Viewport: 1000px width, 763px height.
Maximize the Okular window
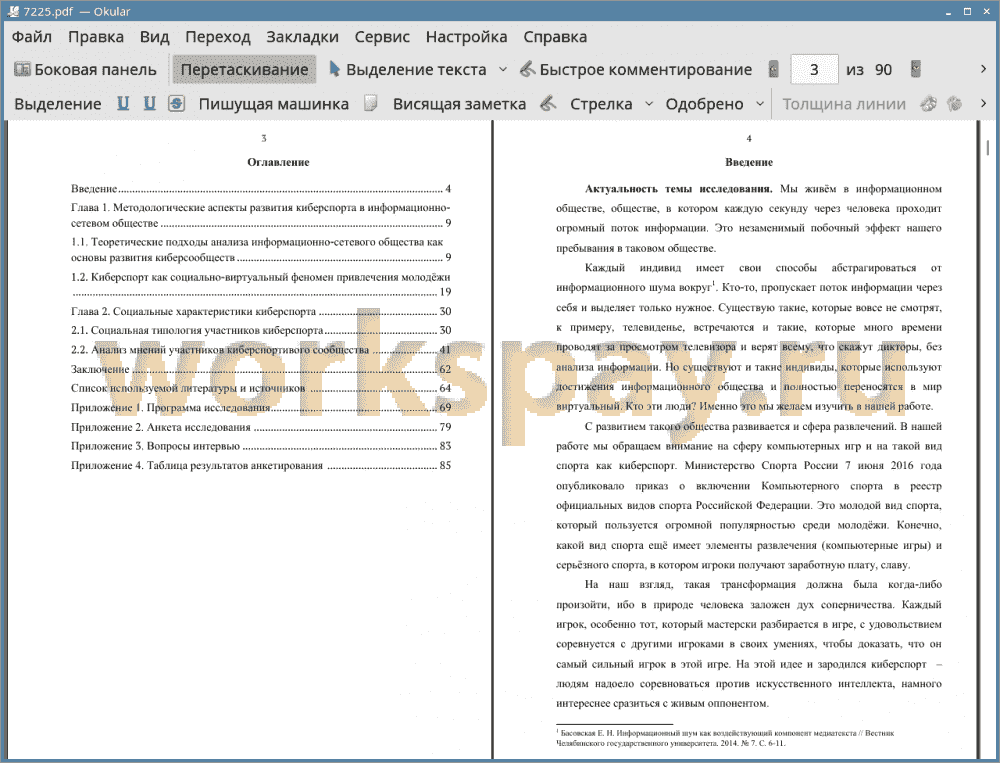[x=967, y=11]
